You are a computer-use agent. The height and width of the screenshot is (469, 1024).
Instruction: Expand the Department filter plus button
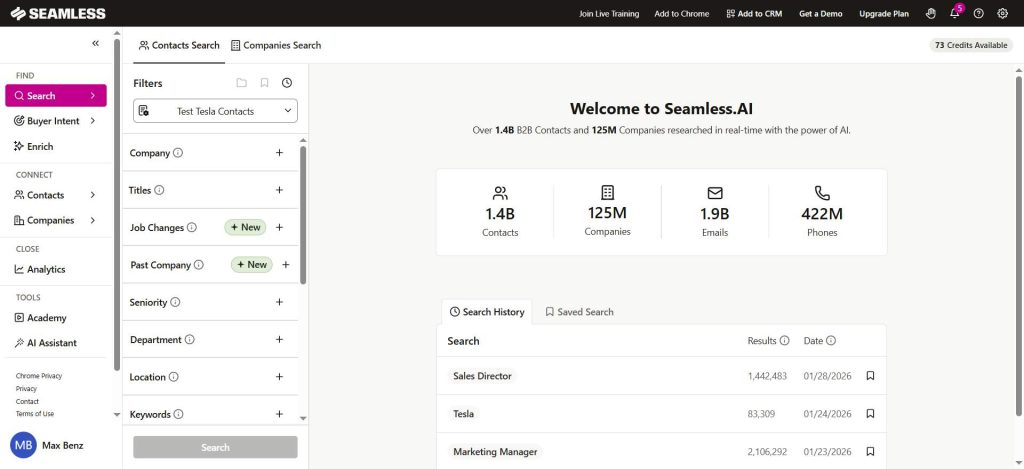280,340
